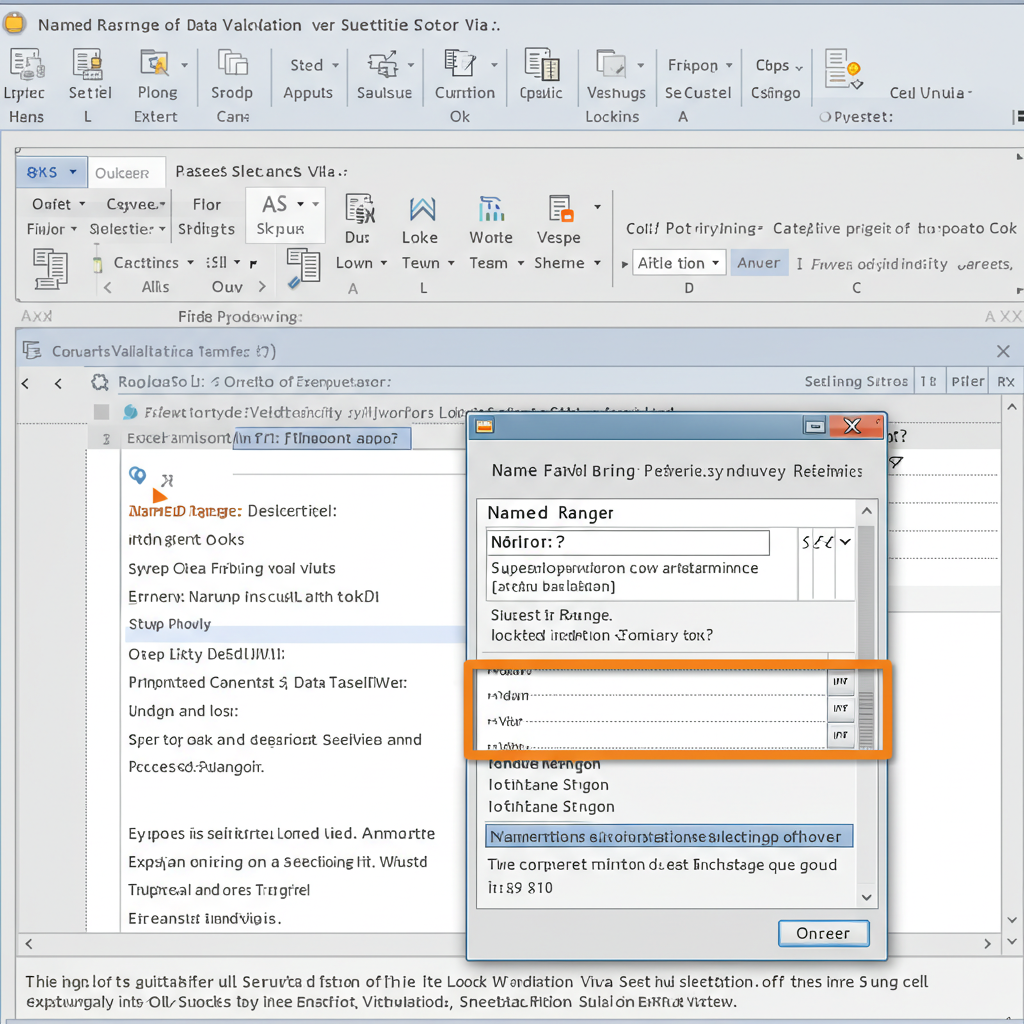Select the highlighted Namerrtions list row
The width and height of the screenshot is (1024, 1024).
[669, 837]
